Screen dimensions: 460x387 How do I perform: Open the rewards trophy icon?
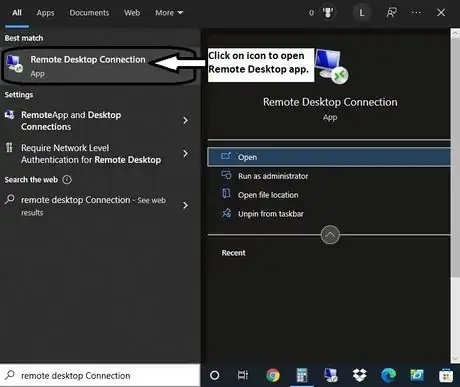pos(328,13)
